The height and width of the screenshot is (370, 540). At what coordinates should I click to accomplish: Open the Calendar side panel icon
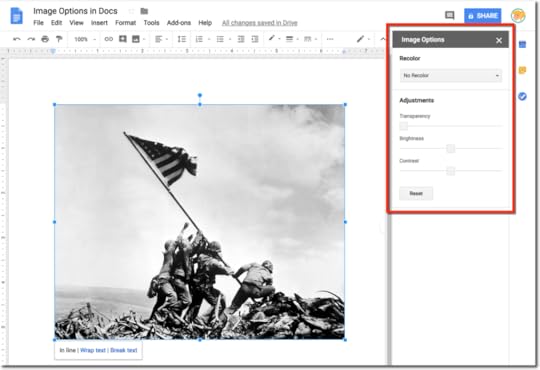click(x=522, y=44)
